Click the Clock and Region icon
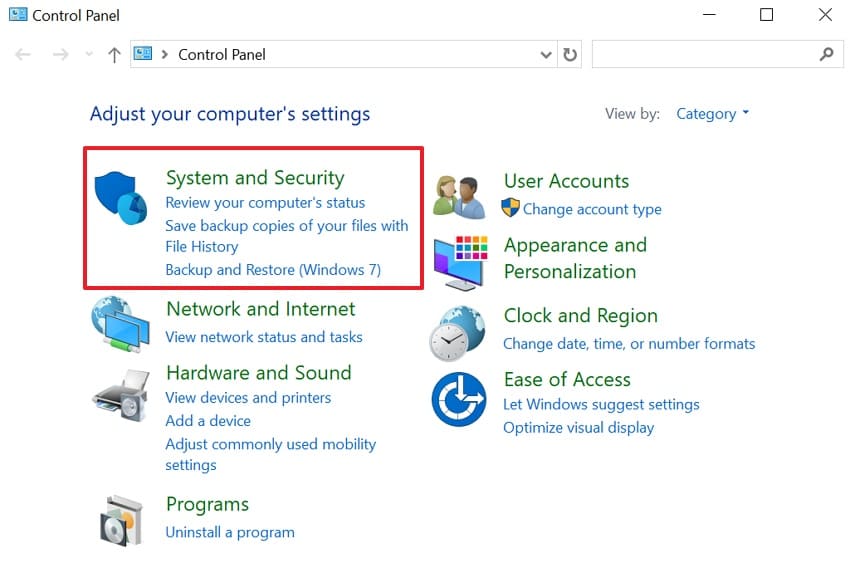The image size is (850, 573). pos(458,333)
